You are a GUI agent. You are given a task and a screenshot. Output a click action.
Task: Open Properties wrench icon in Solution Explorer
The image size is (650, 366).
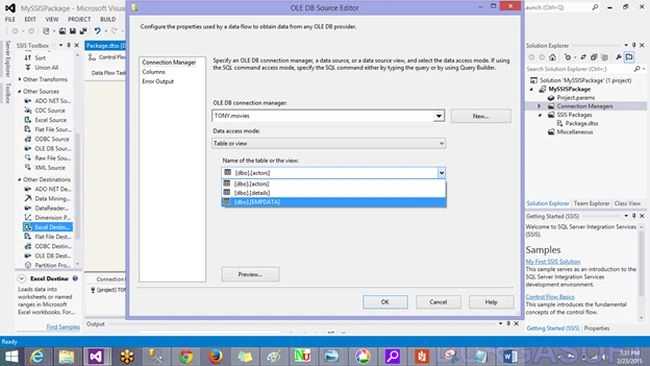tap(618, 57)
